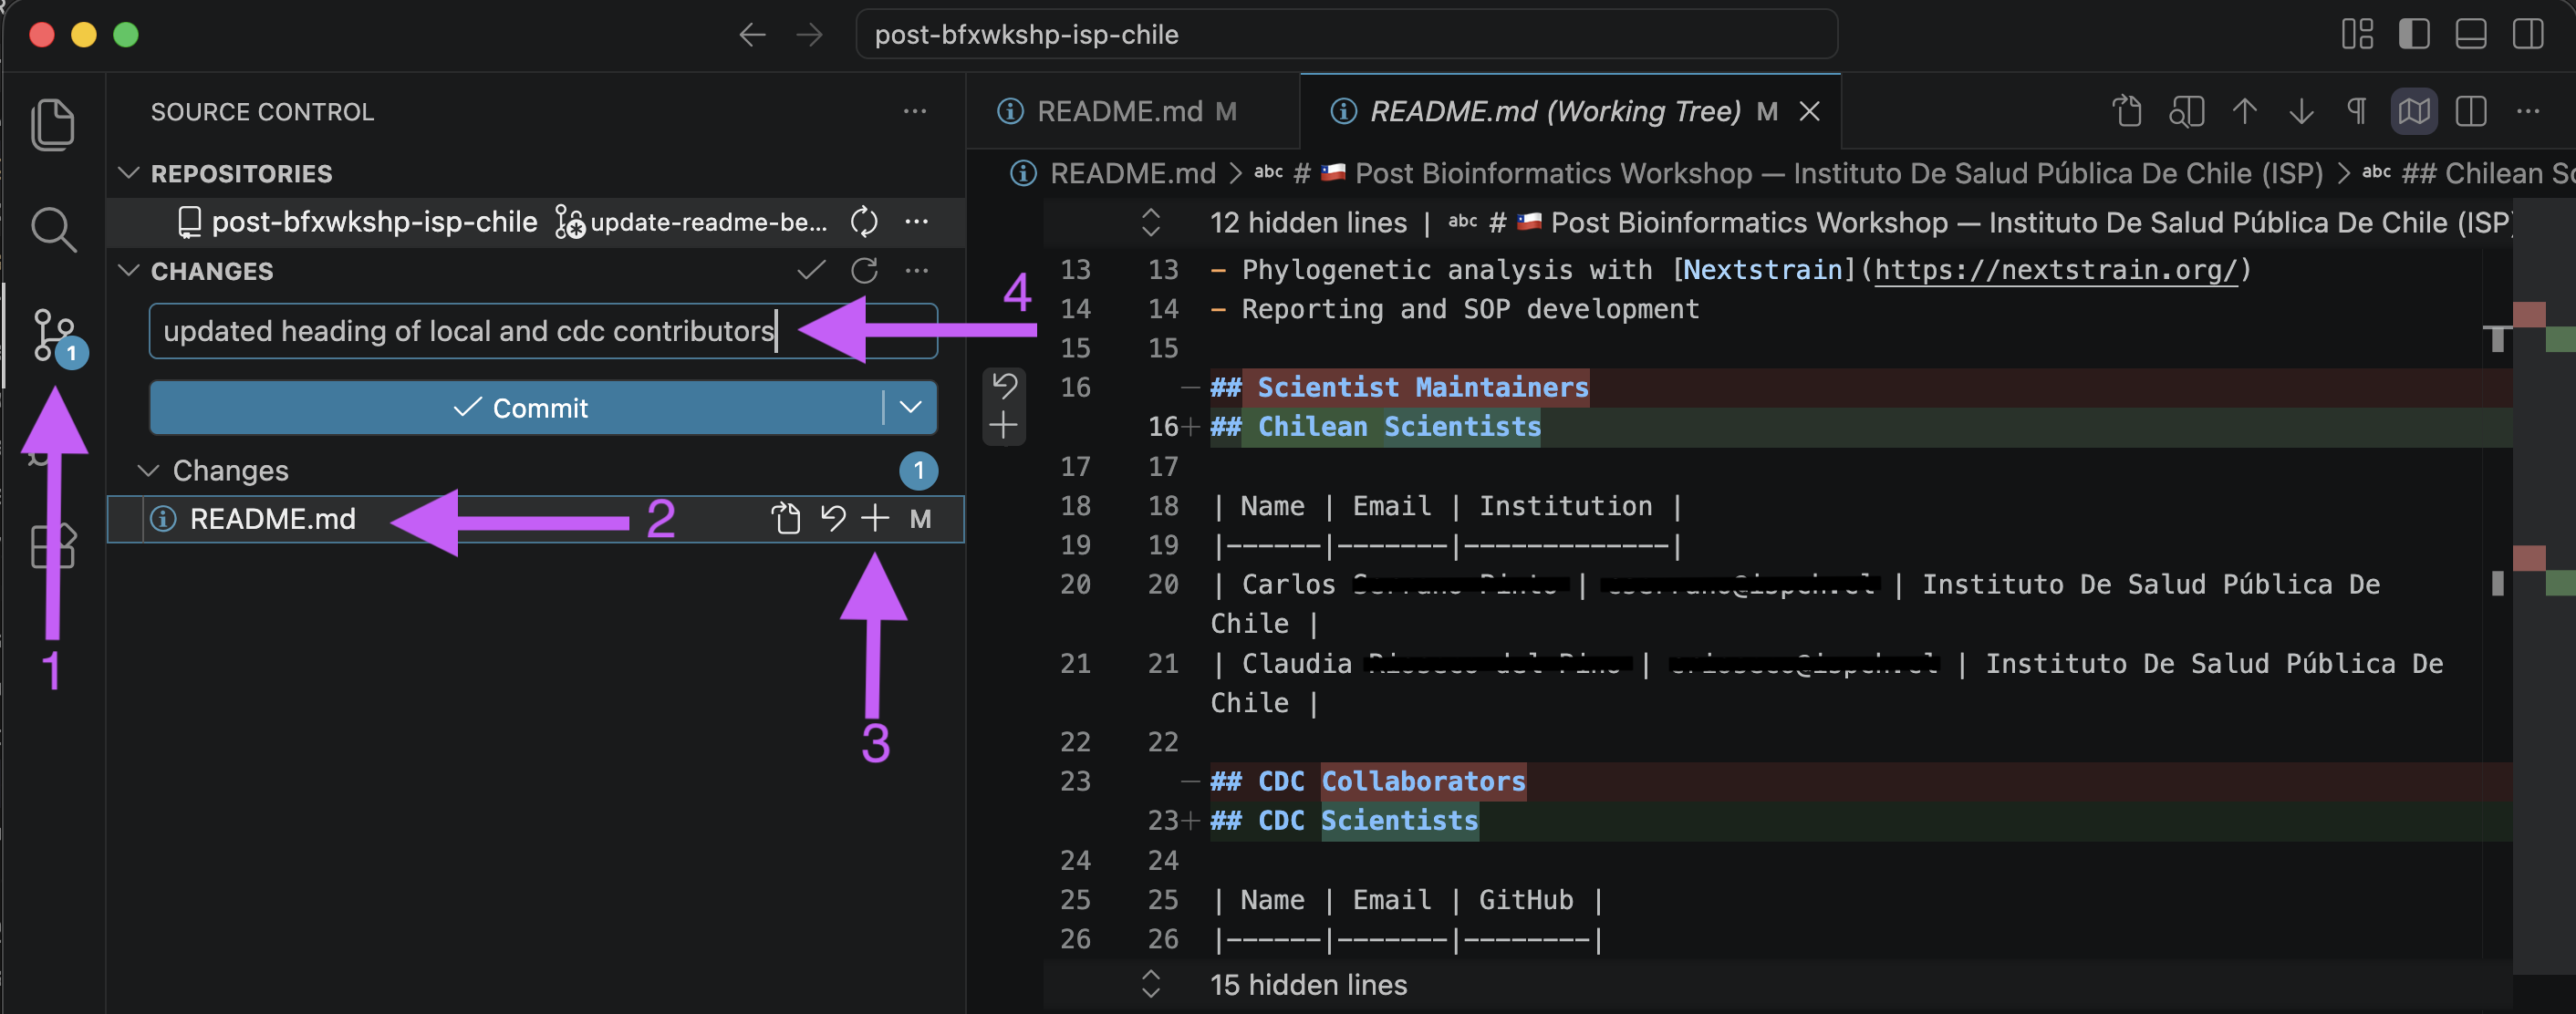Refresh the Changes section
The width and height of the screenshot is (2576, 1014).
pyautogui.click(x=864, y=270)
